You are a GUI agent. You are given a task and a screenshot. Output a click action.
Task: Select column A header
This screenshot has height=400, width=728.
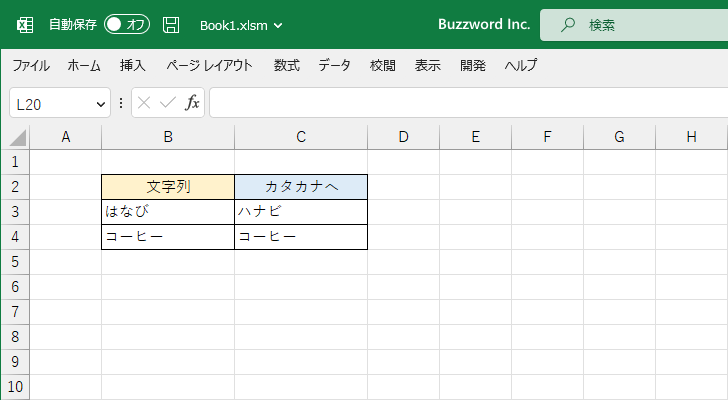(x=65, y=137)
